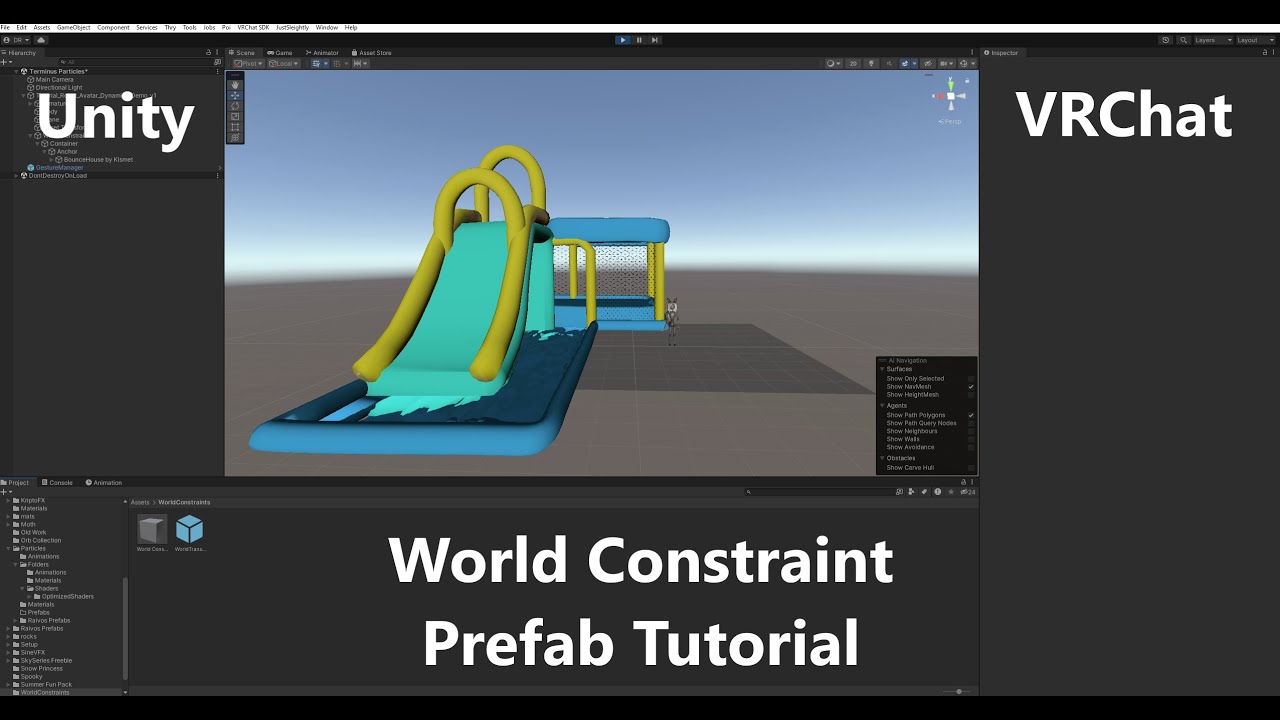Click the Step frame button
This screenshot has width=1280, height=720.
tap(655, 40)
